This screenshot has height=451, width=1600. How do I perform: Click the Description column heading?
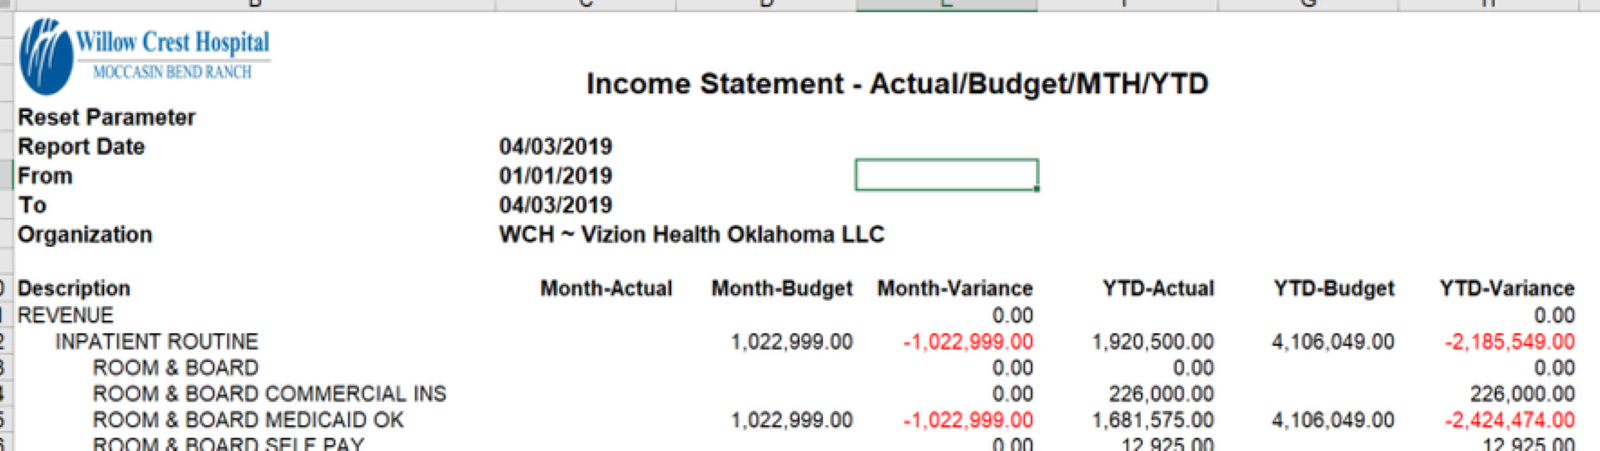click(x=74, y=289)
